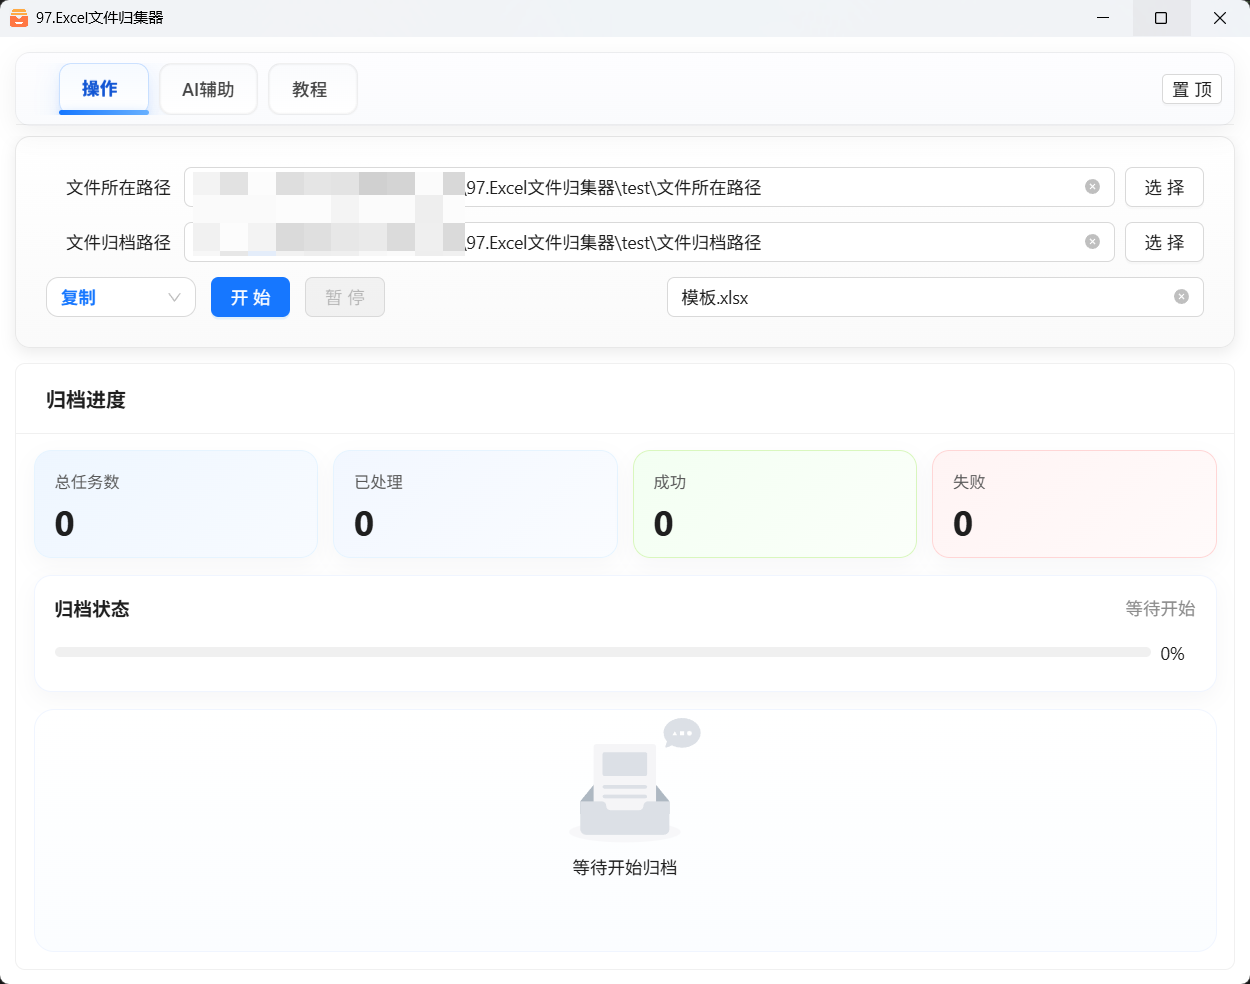Click the clear icon in the 模板.xlsx field
The height and width of the screenshot is (984, 1250).
1181,297
